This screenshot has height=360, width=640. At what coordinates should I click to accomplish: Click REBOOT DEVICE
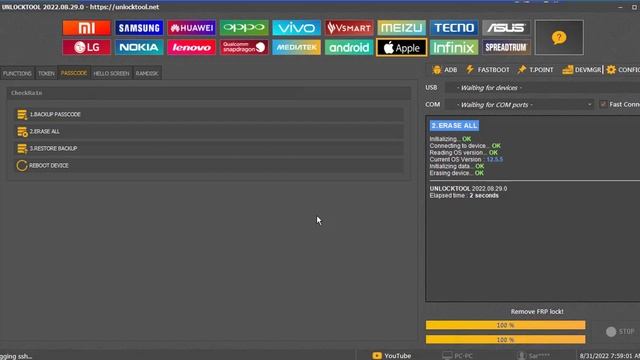tap(208, 166)
